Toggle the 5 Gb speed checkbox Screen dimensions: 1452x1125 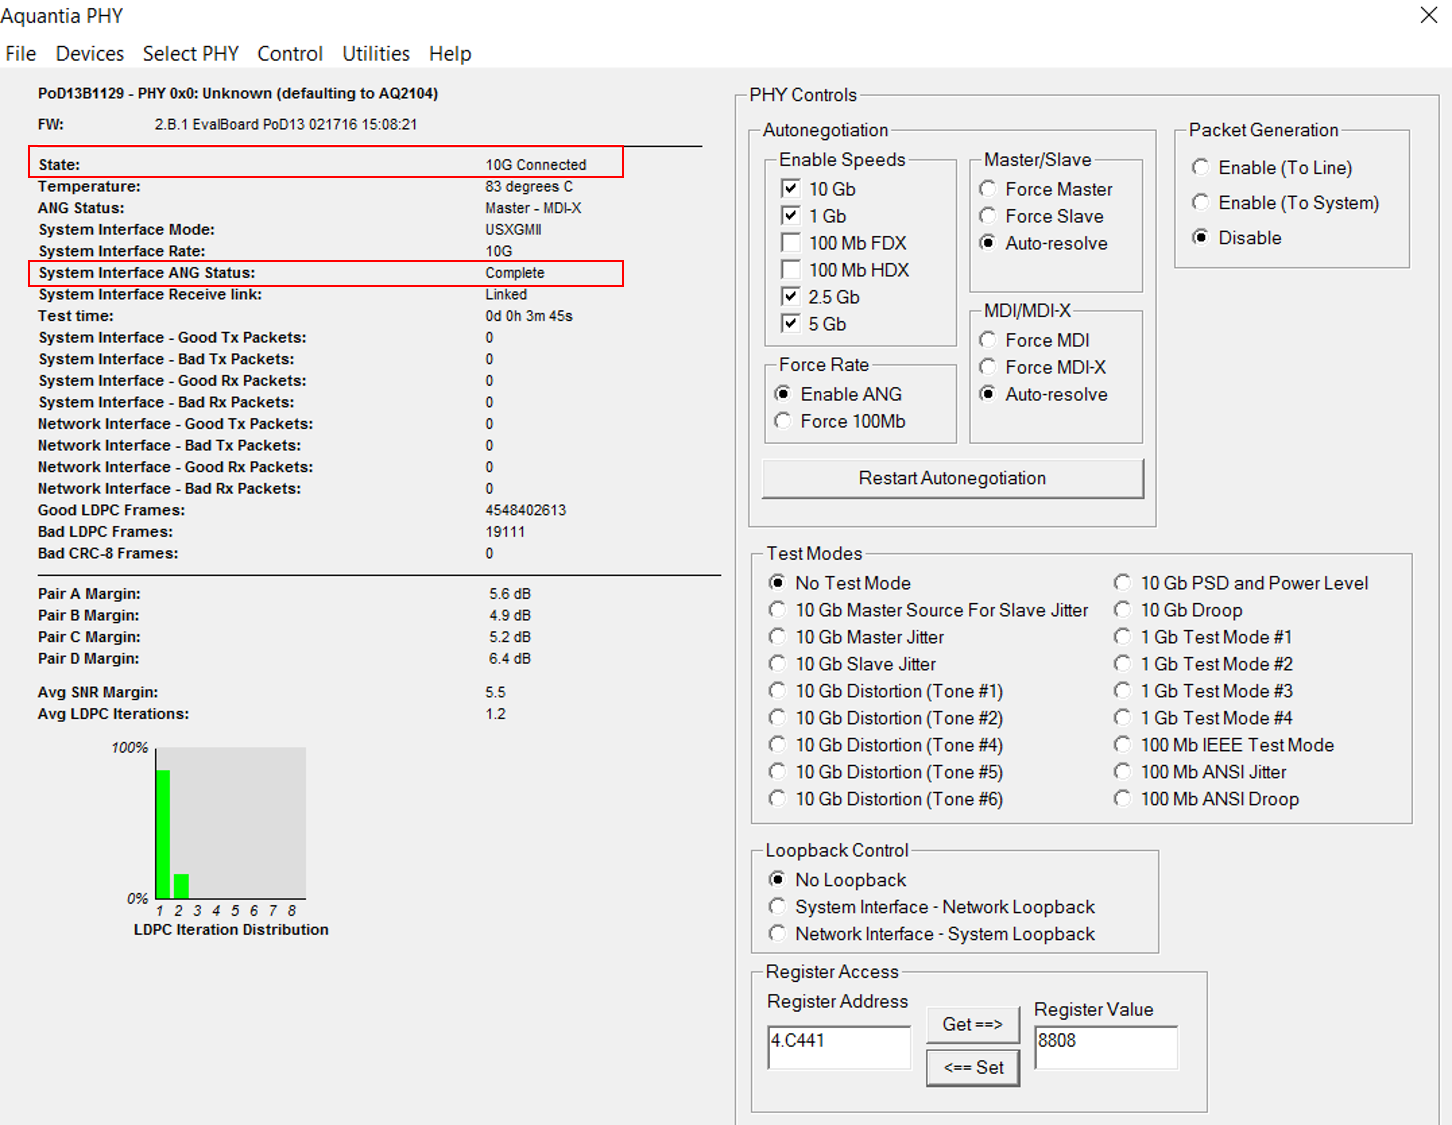(790, 324)
